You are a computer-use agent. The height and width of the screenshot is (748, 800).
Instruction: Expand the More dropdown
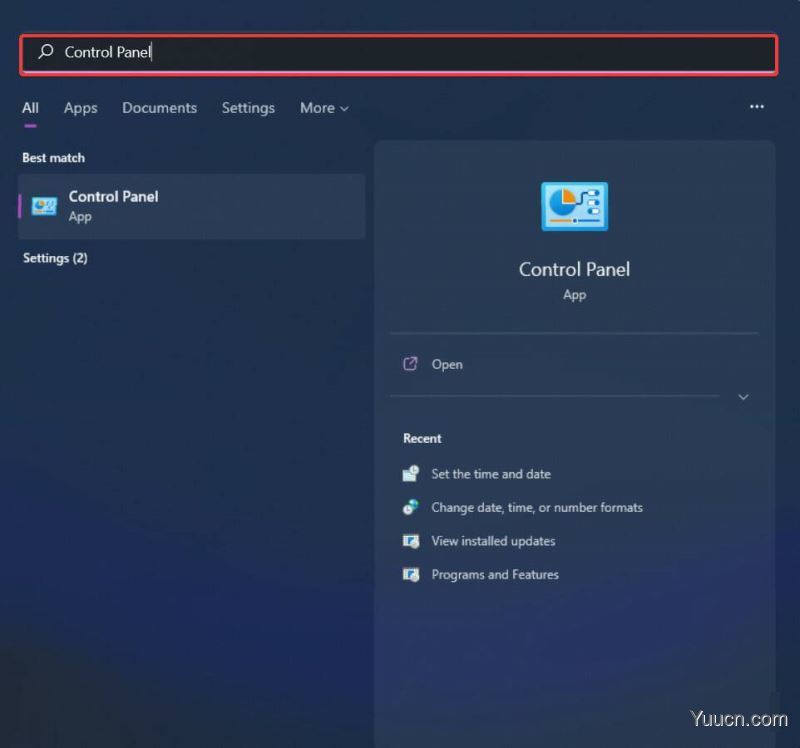pyautogui.click(x=324, y=108)
